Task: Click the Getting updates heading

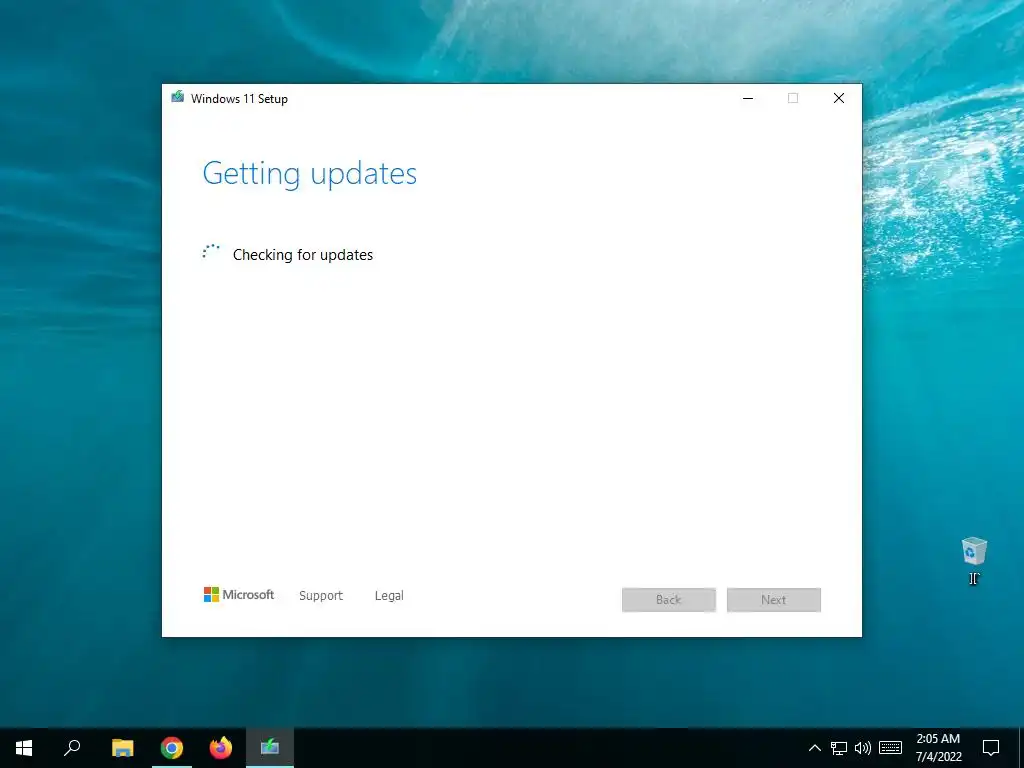Action: tap(310, 174)
